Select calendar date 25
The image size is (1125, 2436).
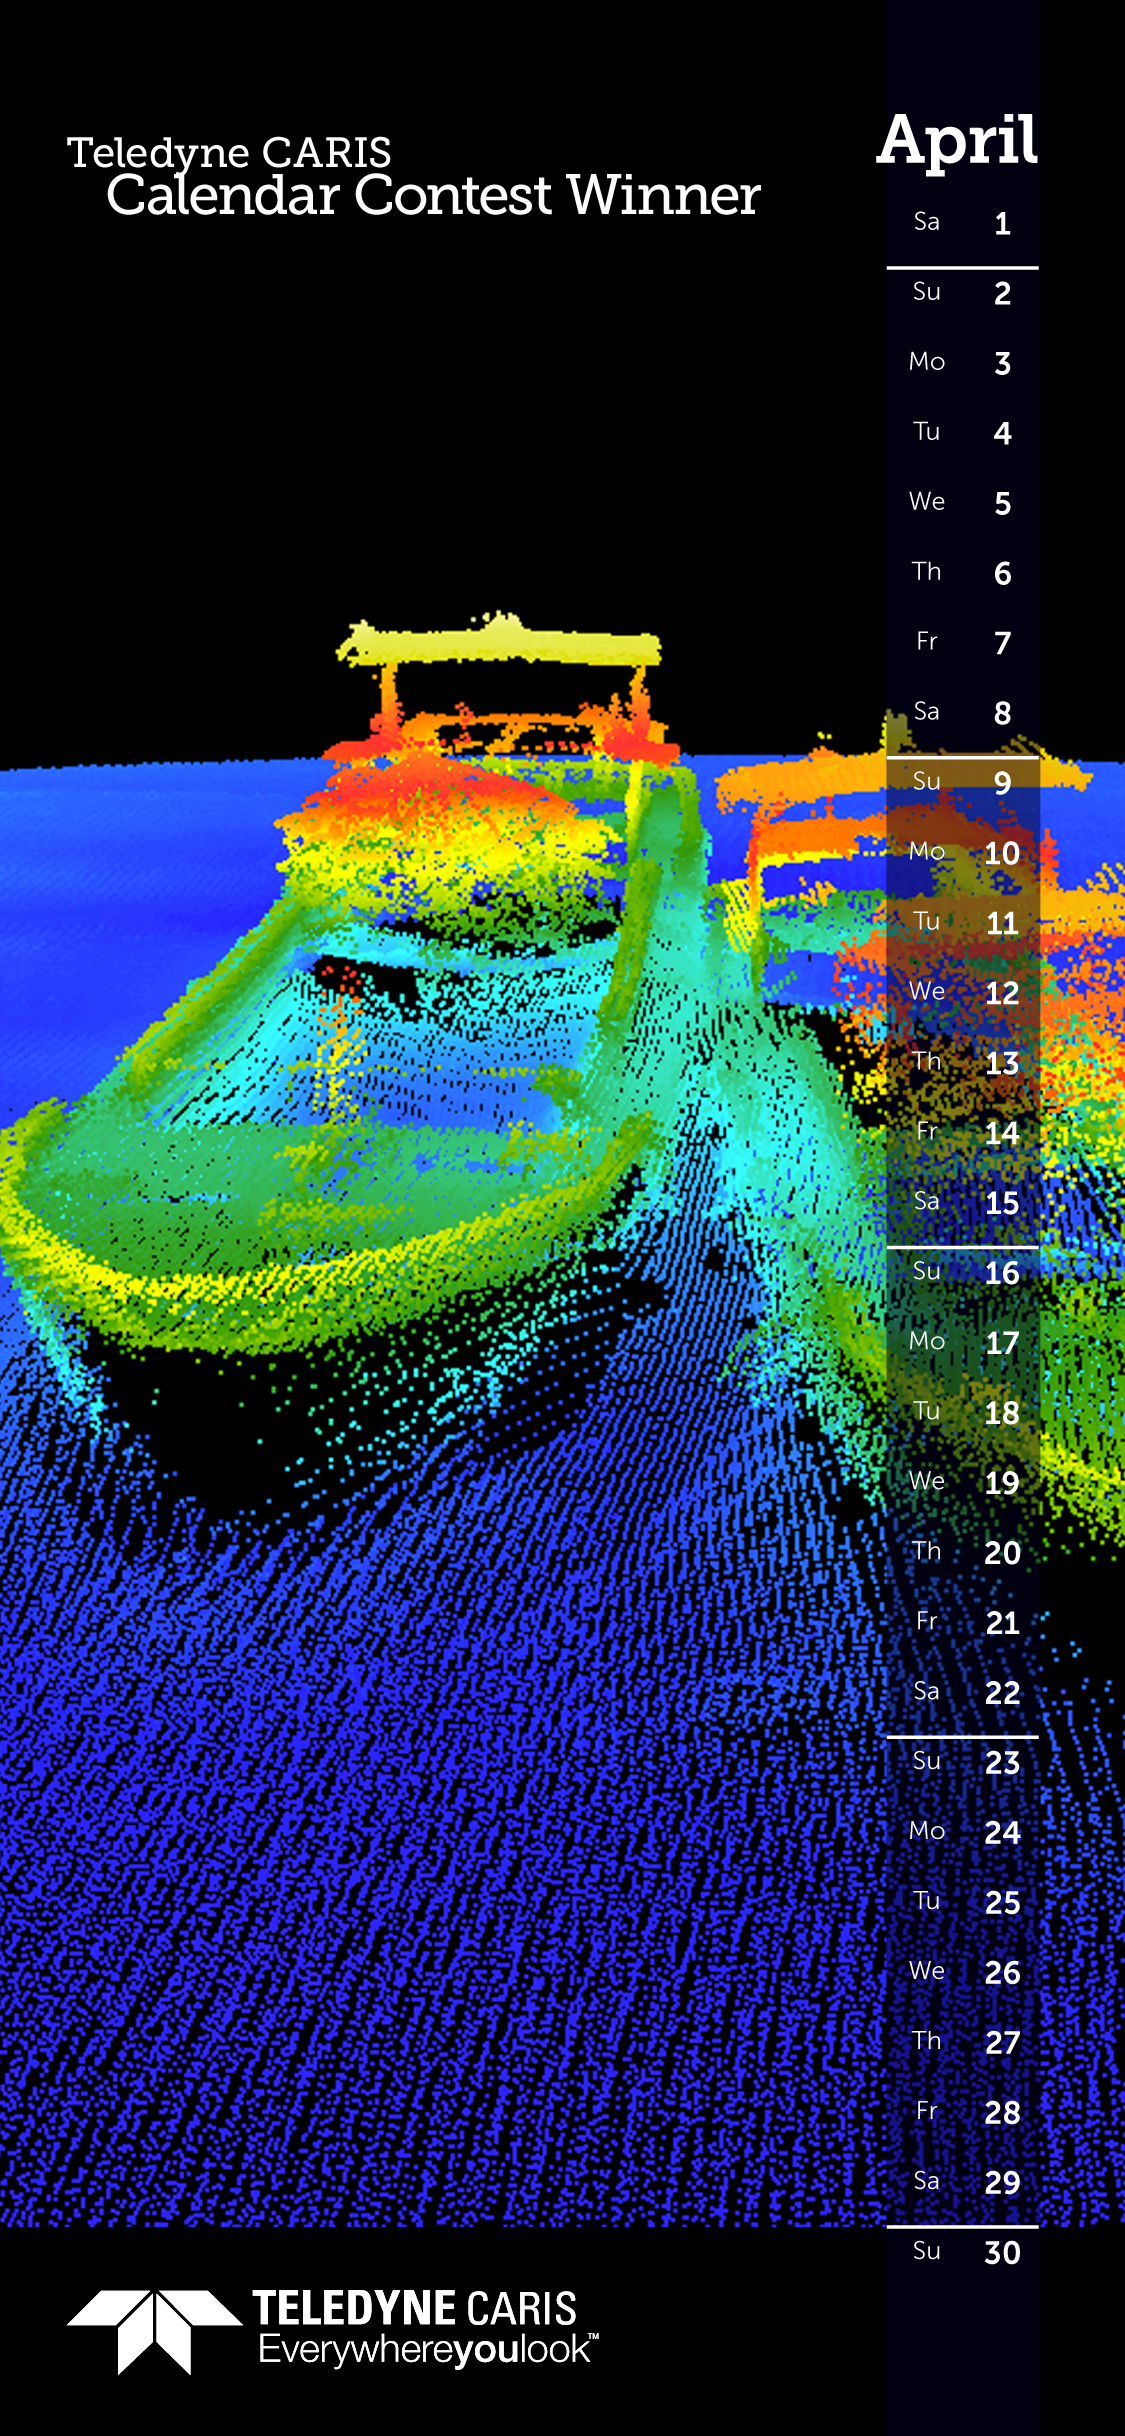(1002, 1903)
